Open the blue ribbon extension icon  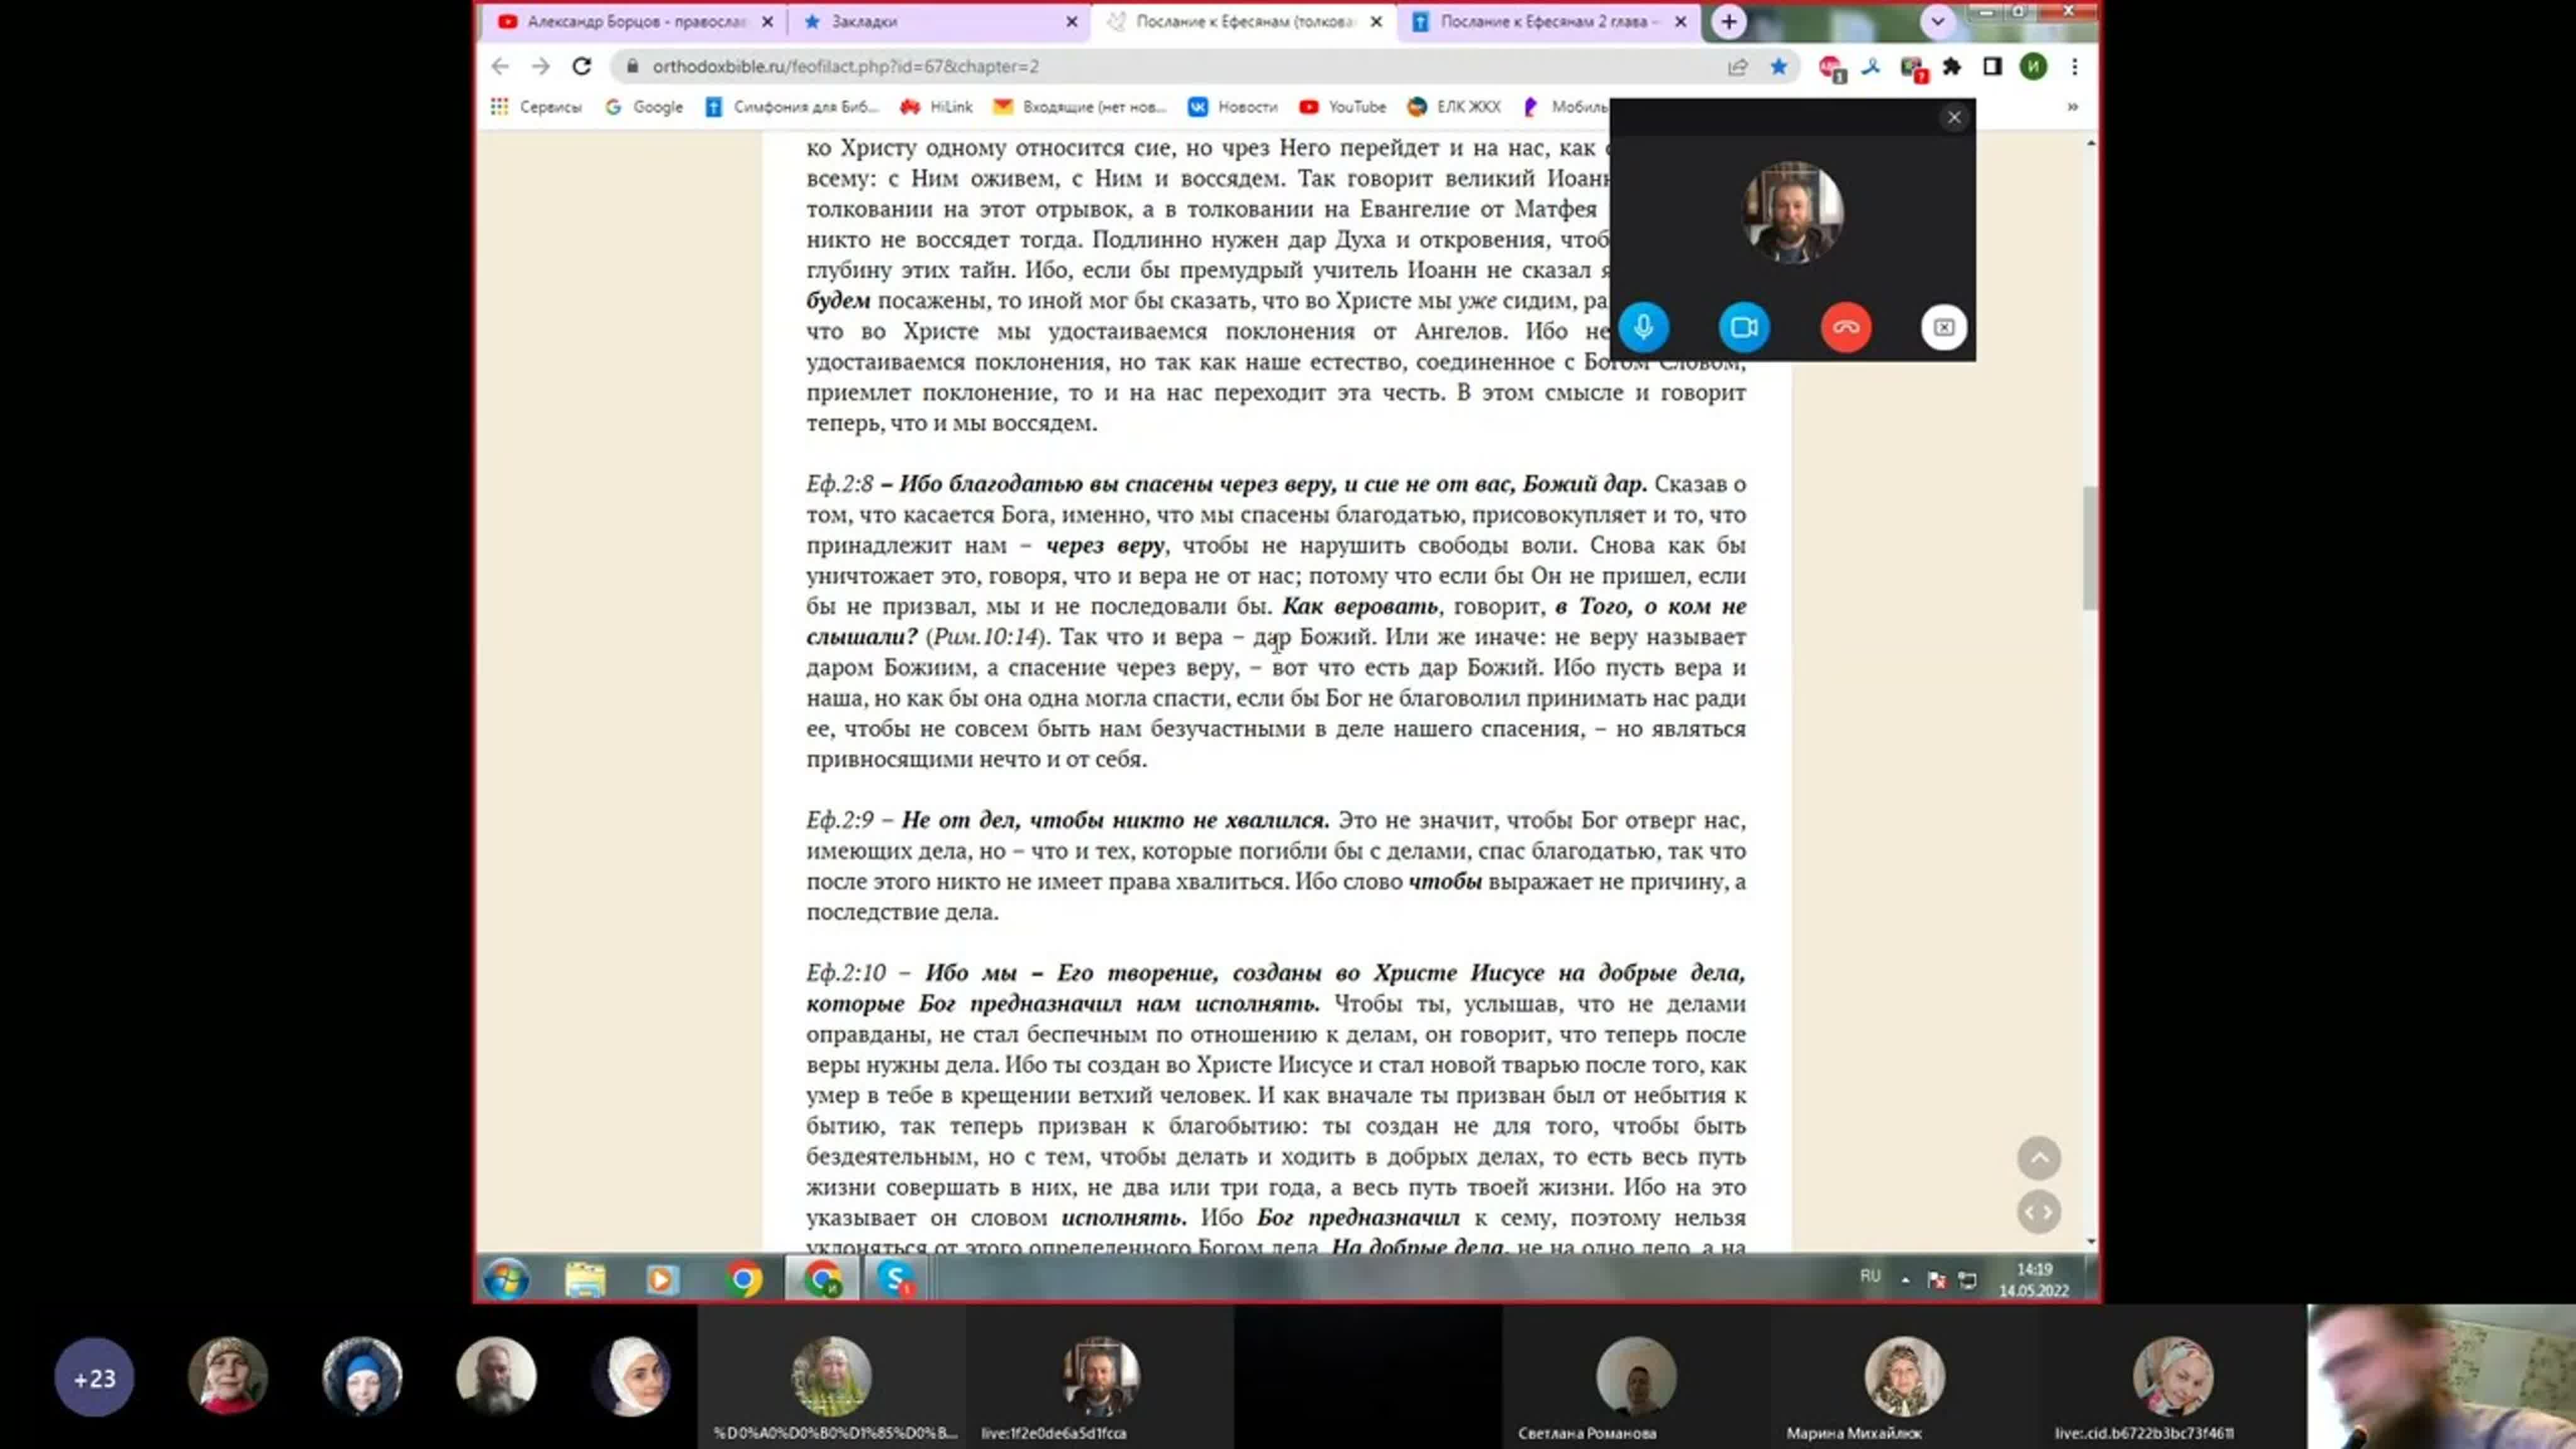(x=1871, y=67)
